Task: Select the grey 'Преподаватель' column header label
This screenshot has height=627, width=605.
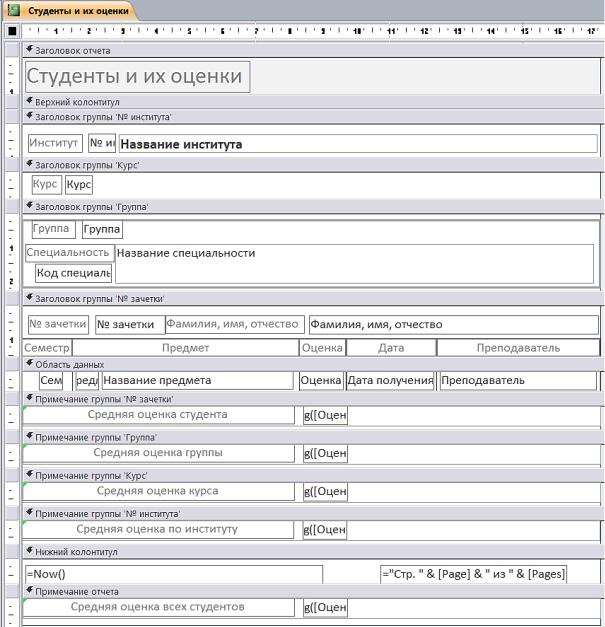Action: tap(518, 348)
